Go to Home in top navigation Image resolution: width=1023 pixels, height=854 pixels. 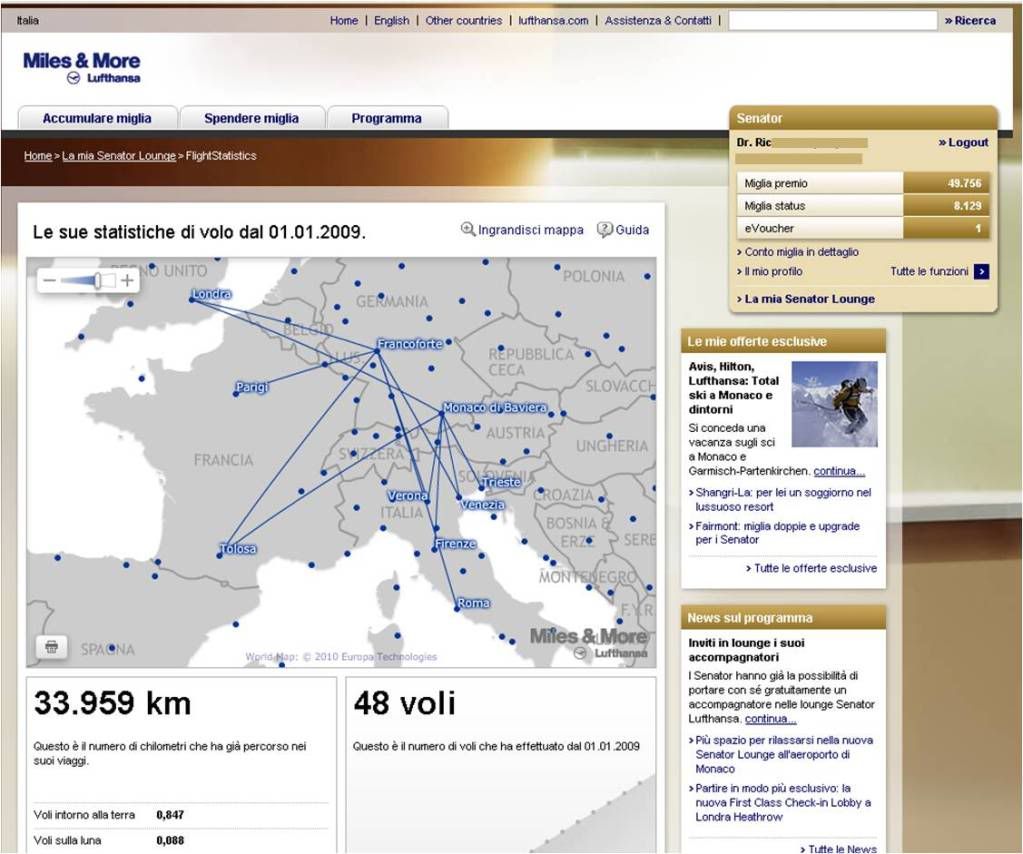[344, 20]
